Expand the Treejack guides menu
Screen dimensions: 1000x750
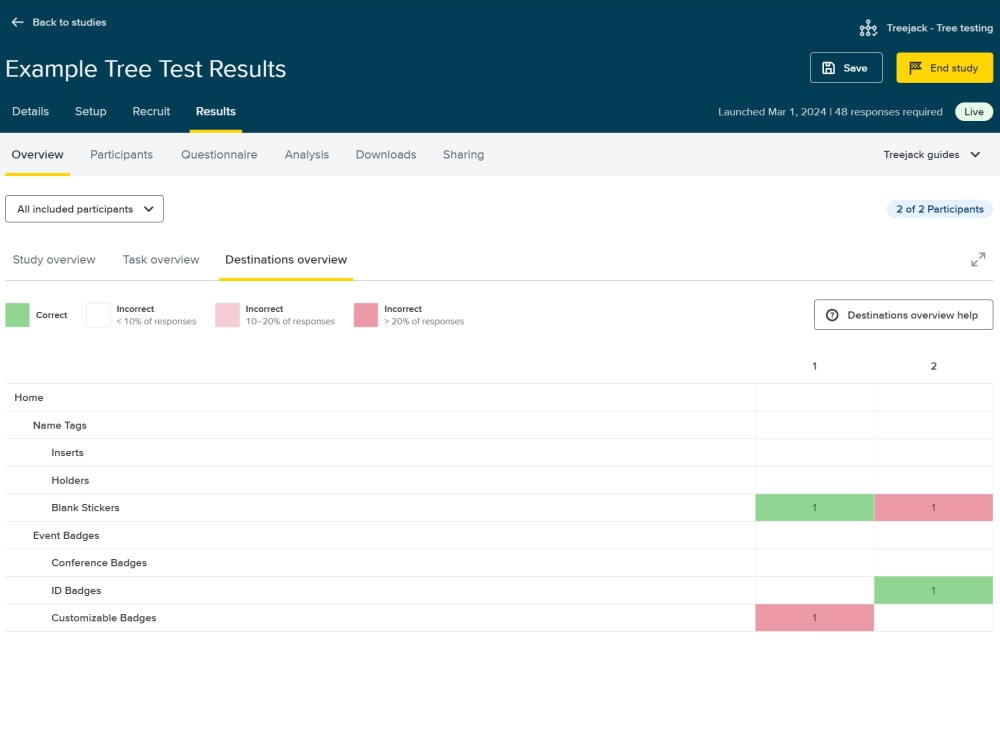point(932,154)
